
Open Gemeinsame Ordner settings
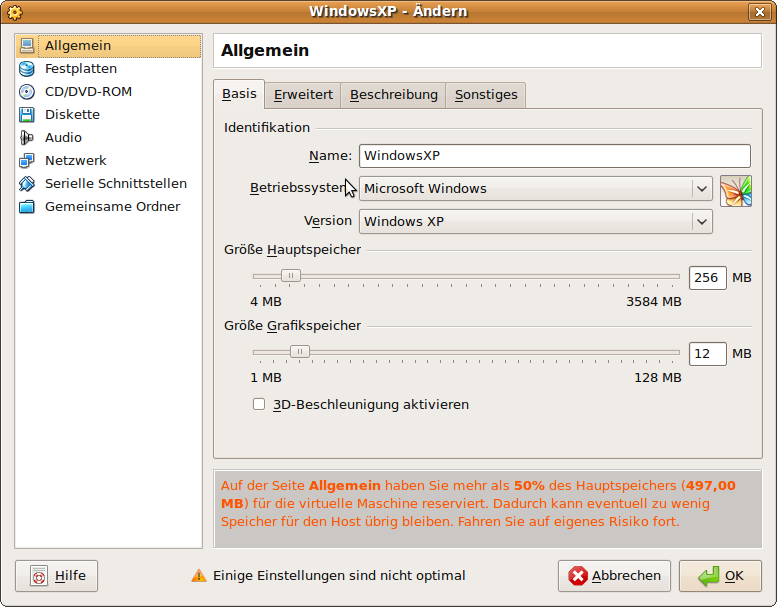coord(109,207)
